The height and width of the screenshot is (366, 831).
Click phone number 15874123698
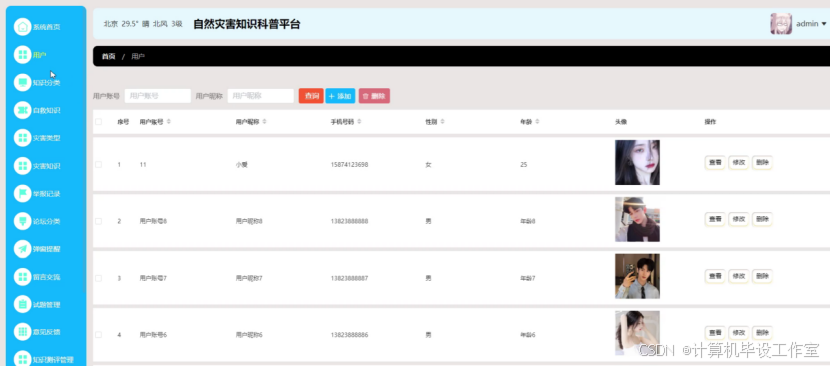349,165
